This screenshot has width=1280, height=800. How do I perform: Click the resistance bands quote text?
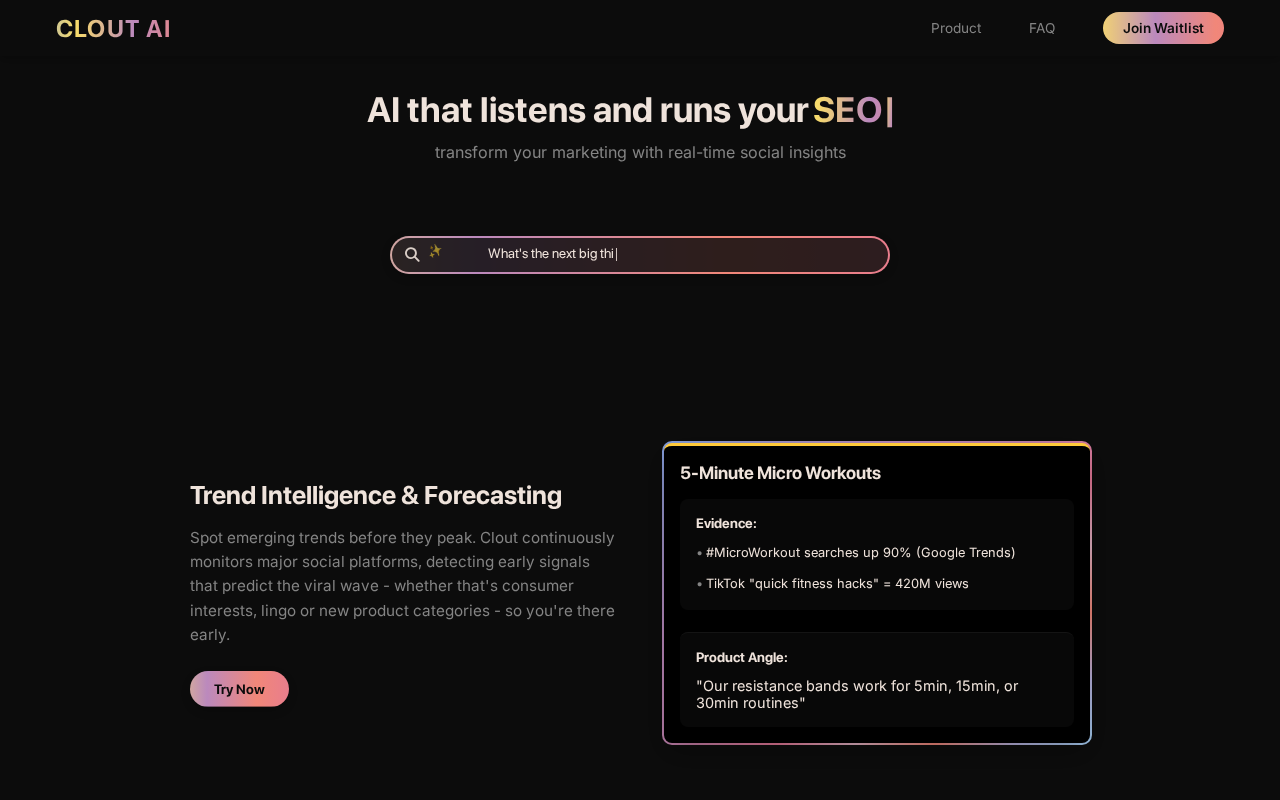[x=857, y=694]
